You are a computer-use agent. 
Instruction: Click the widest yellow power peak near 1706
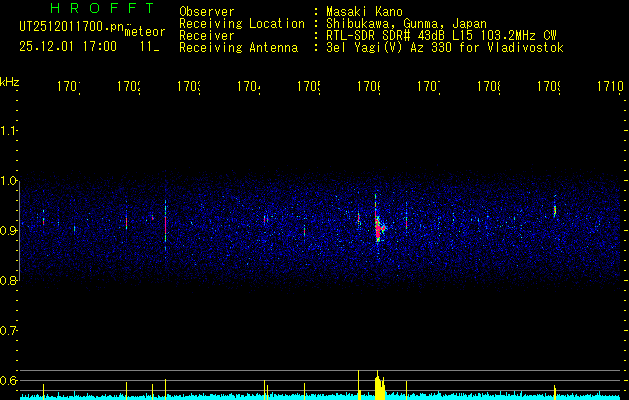[x=379, y=387]
